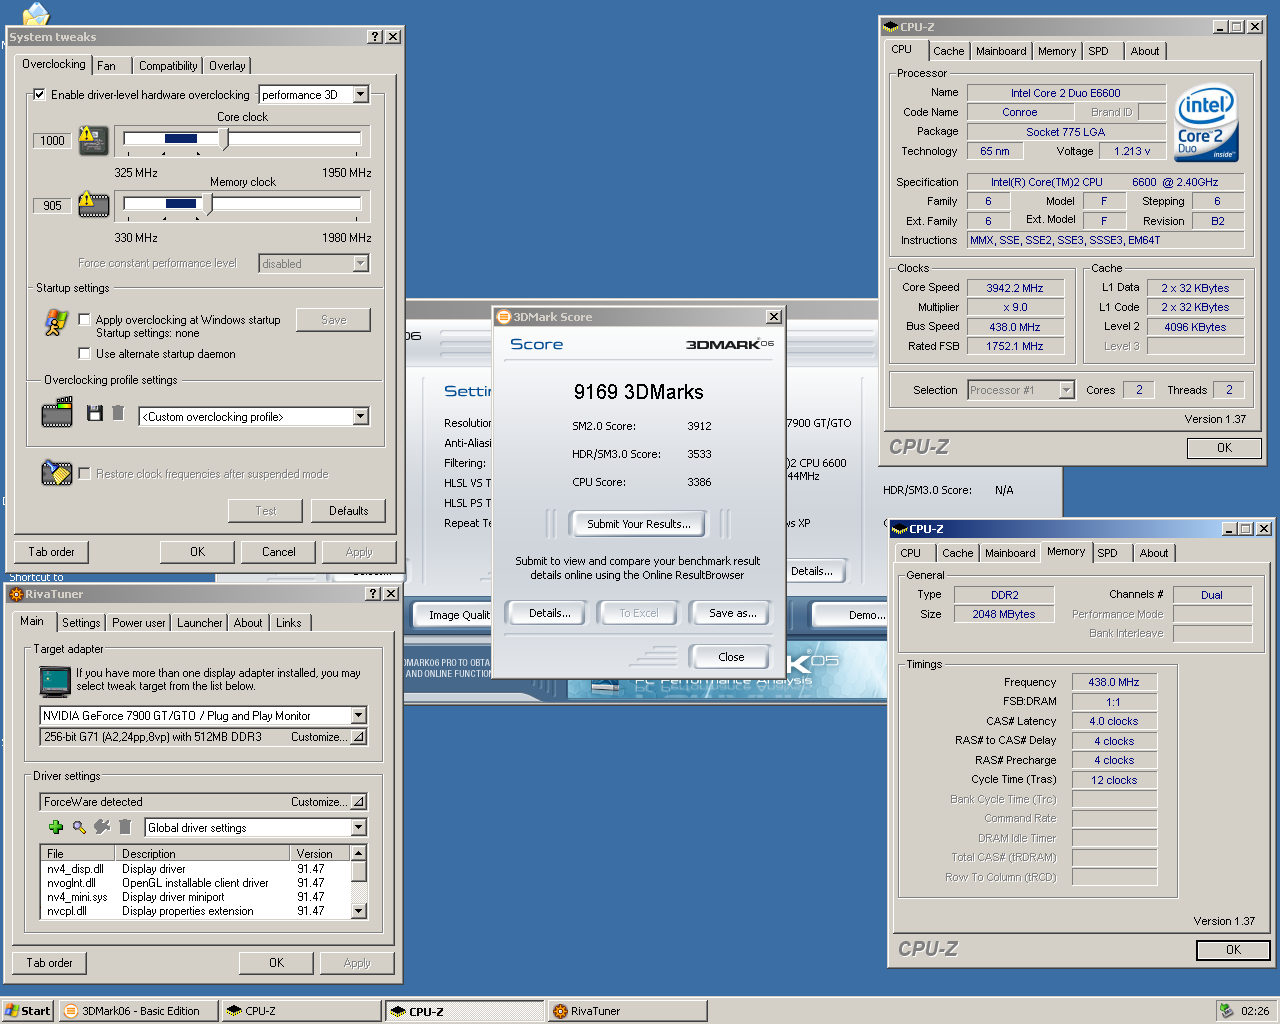This screenshot has width=1280, height=1024.
Task: Click the Memory clock slider handle
Action: 208,203
